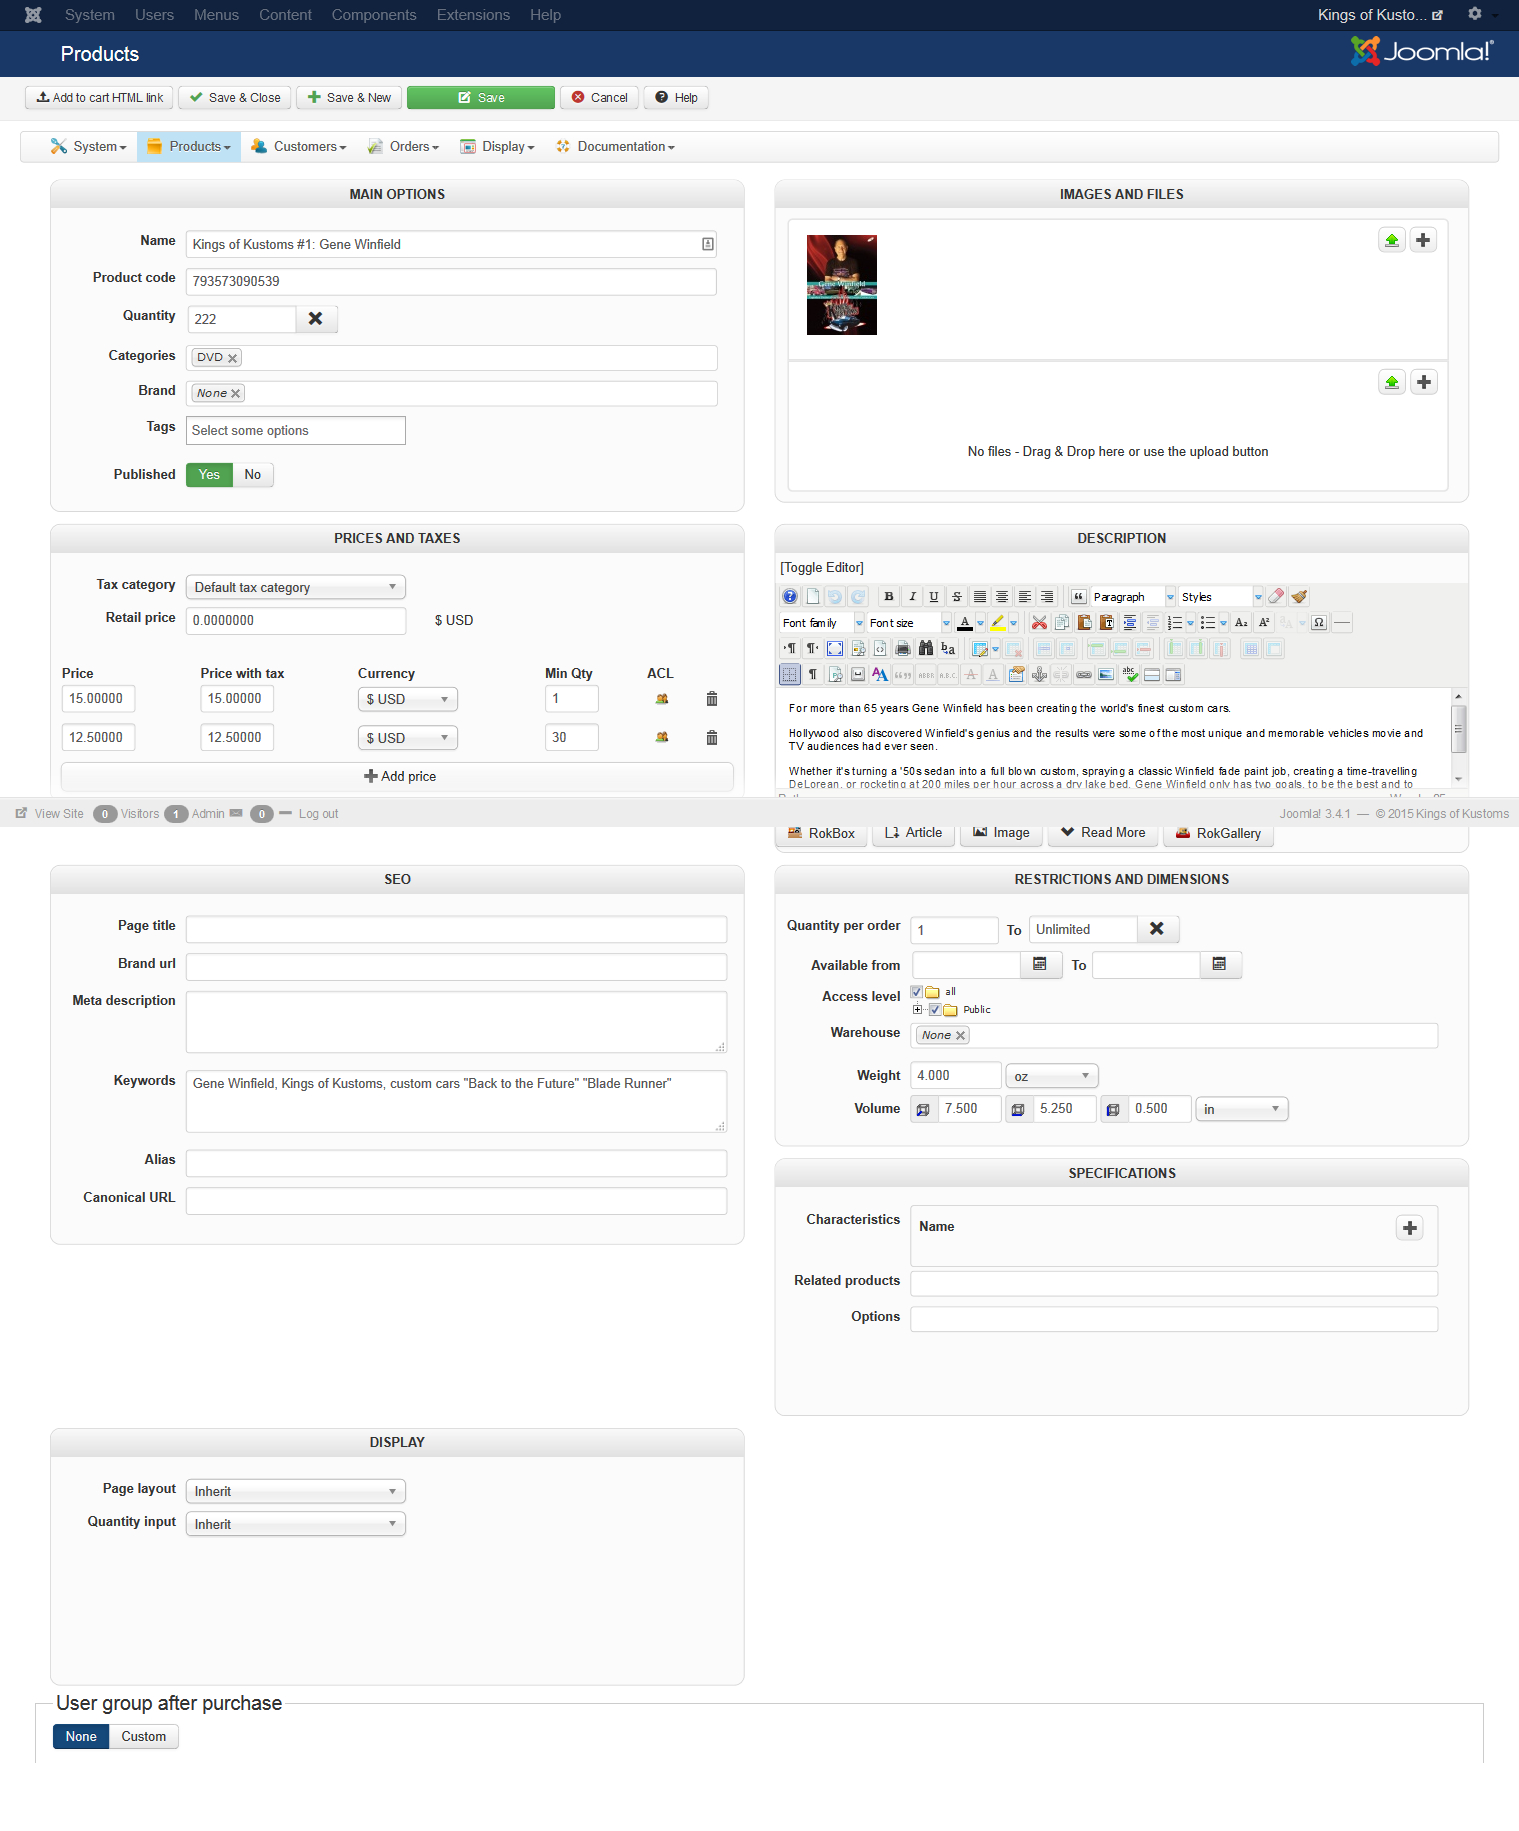Cancel editing the product

click(x=599, y=98)
